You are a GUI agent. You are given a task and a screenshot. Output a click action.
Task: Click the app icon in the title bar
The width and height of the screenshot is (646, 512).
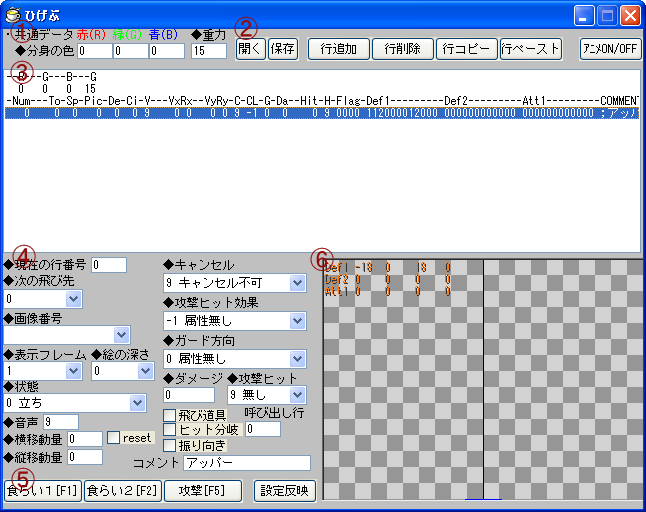(13, 15)
